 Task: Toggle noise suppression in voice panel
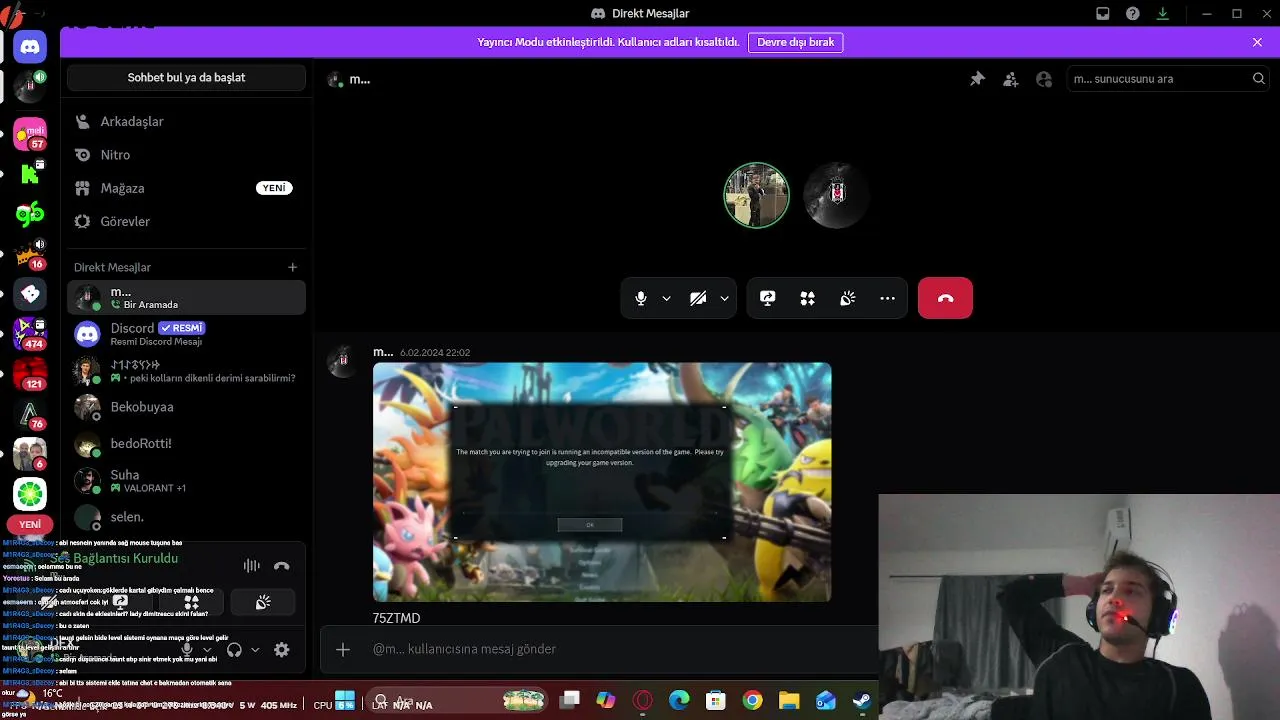252,566
